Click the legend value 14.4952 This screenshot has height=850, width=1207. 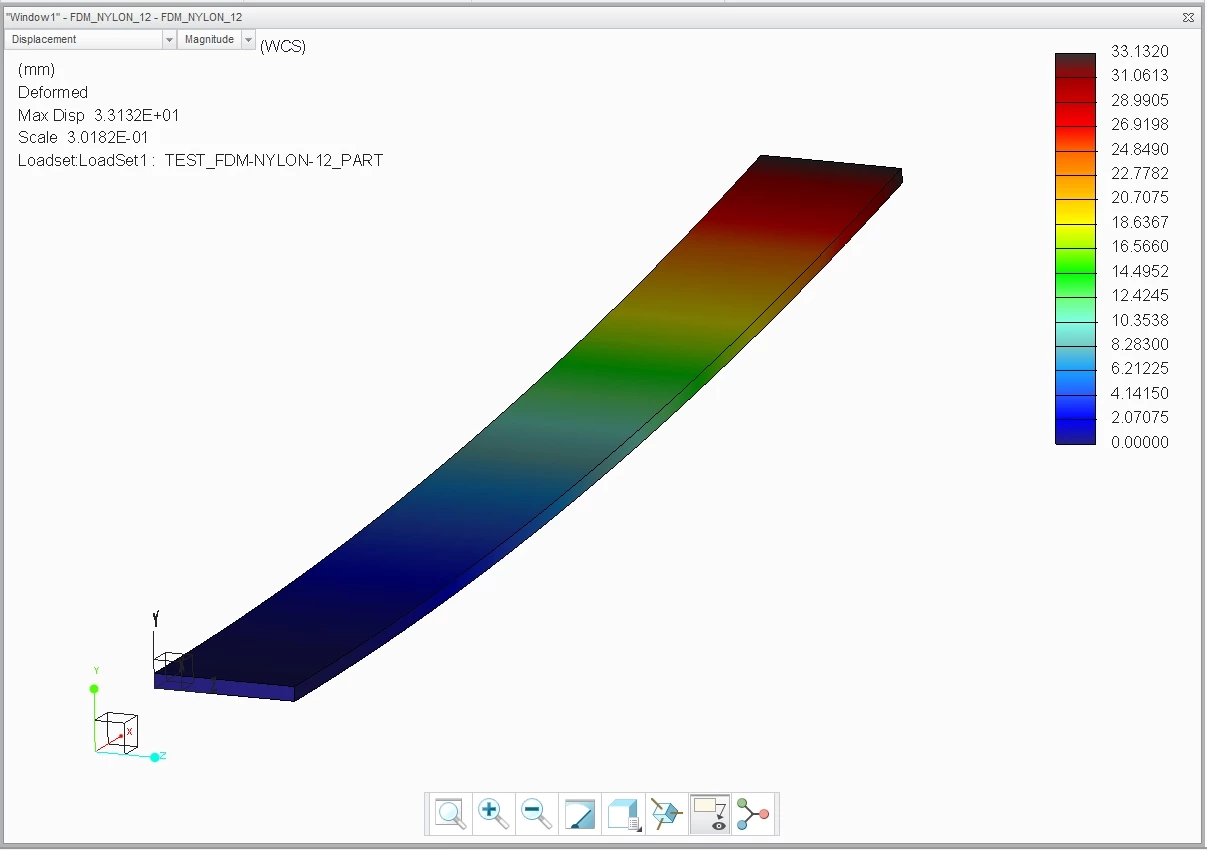1140,271
